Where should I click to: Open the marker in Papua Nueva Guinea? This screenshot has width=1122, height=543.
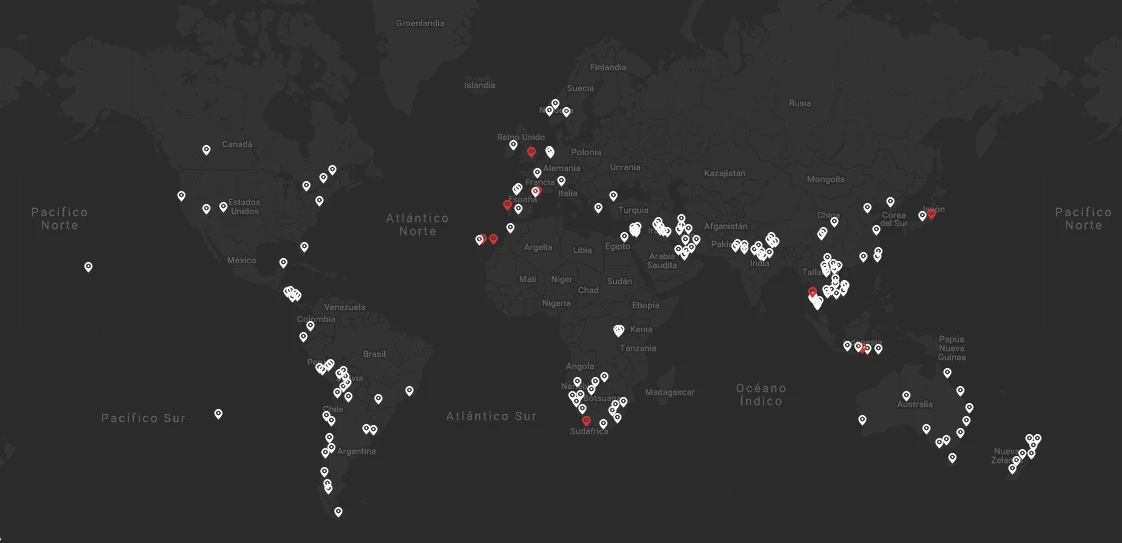(x=947, y=373)
